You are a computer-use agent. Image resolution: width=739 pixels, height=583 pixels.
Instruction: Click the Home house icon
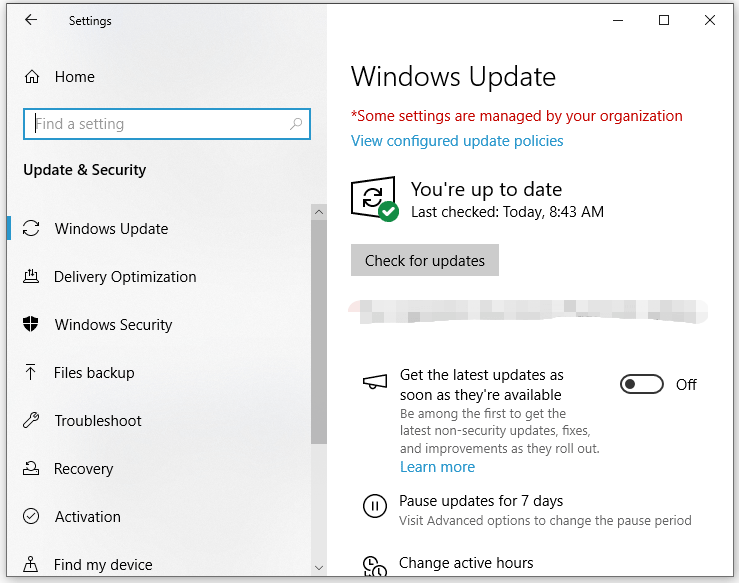[x=32, y=76]
